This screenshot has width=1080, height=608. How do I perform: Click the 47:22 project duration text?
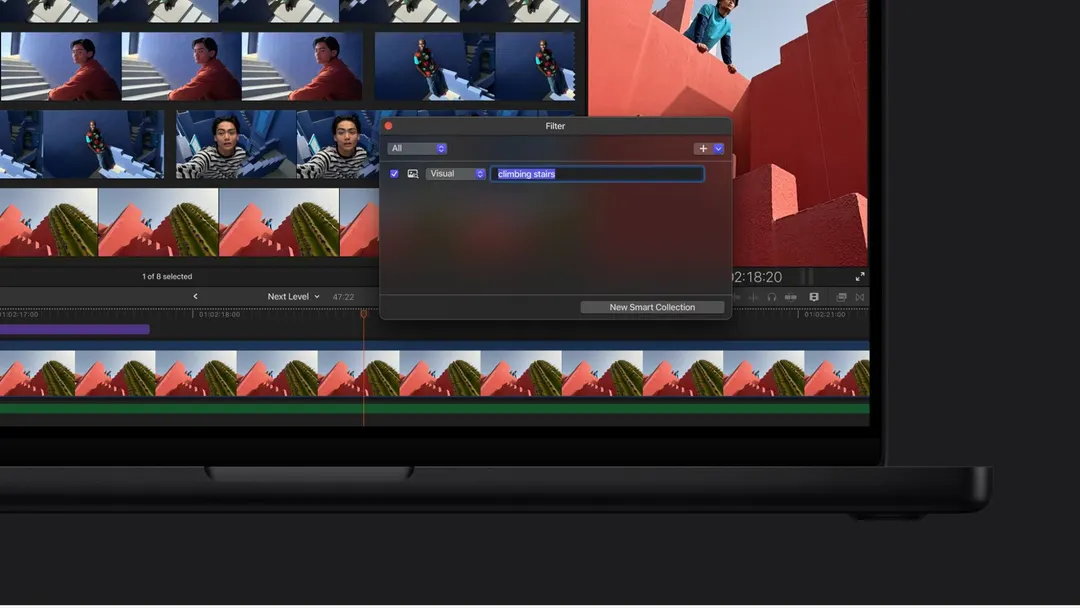pyautogui.click(x=343, y=297)
